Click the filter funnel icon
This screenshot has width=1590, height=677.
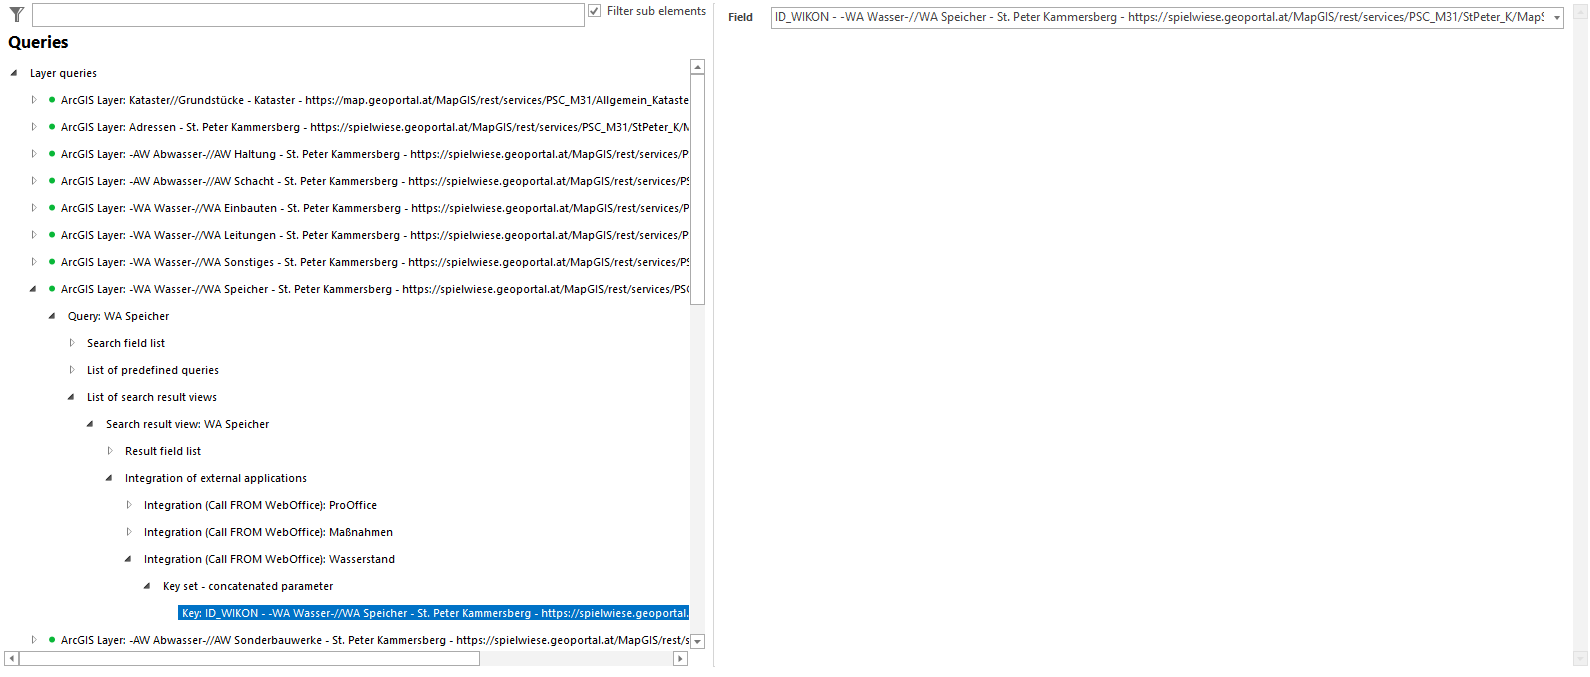(16, 14)
